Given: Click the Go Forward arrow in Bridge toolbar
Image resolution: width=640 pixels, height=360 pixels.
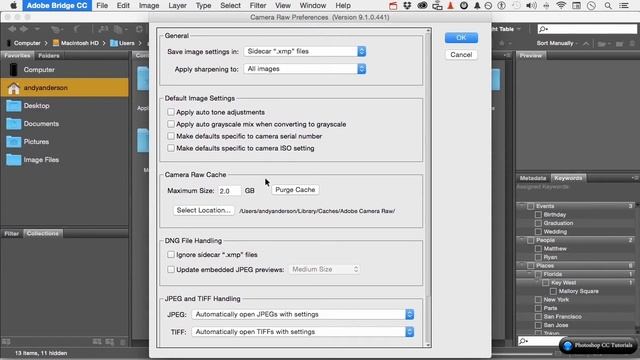Looking at the screenshot, I should (24, 29).
